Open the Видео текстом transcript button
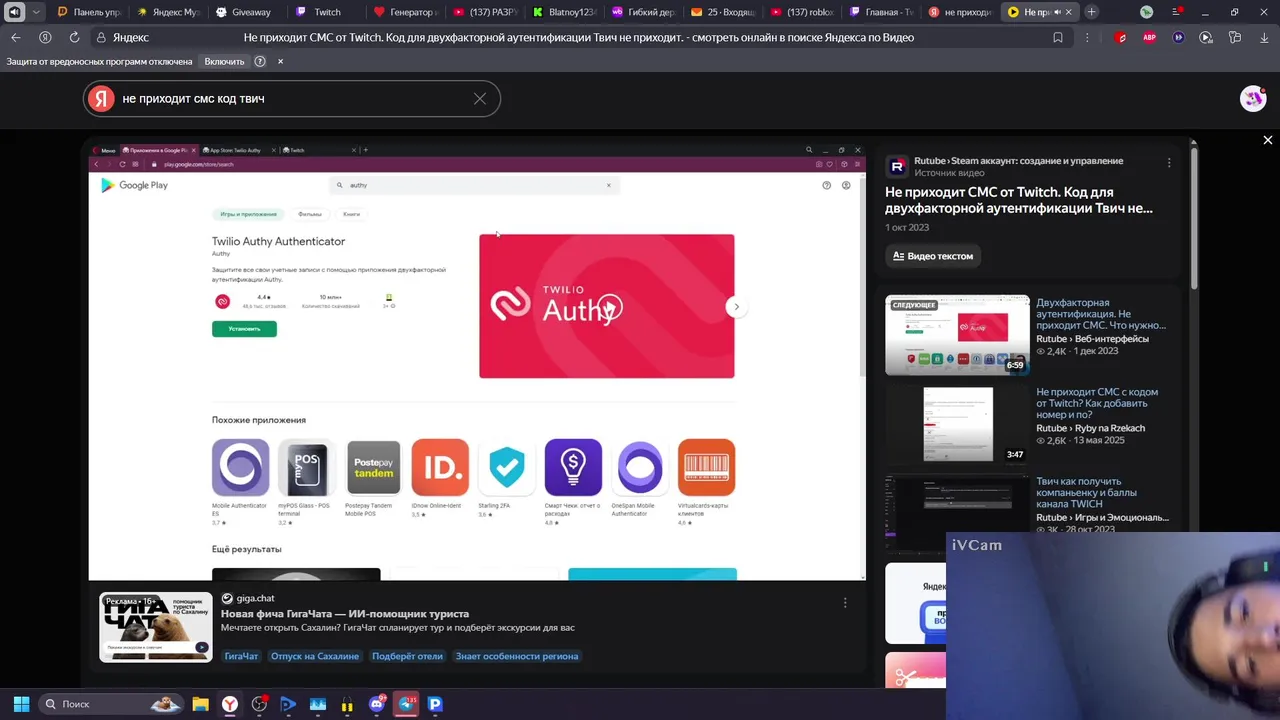This screenshot has width=1280, height=720. coord(933,256)
